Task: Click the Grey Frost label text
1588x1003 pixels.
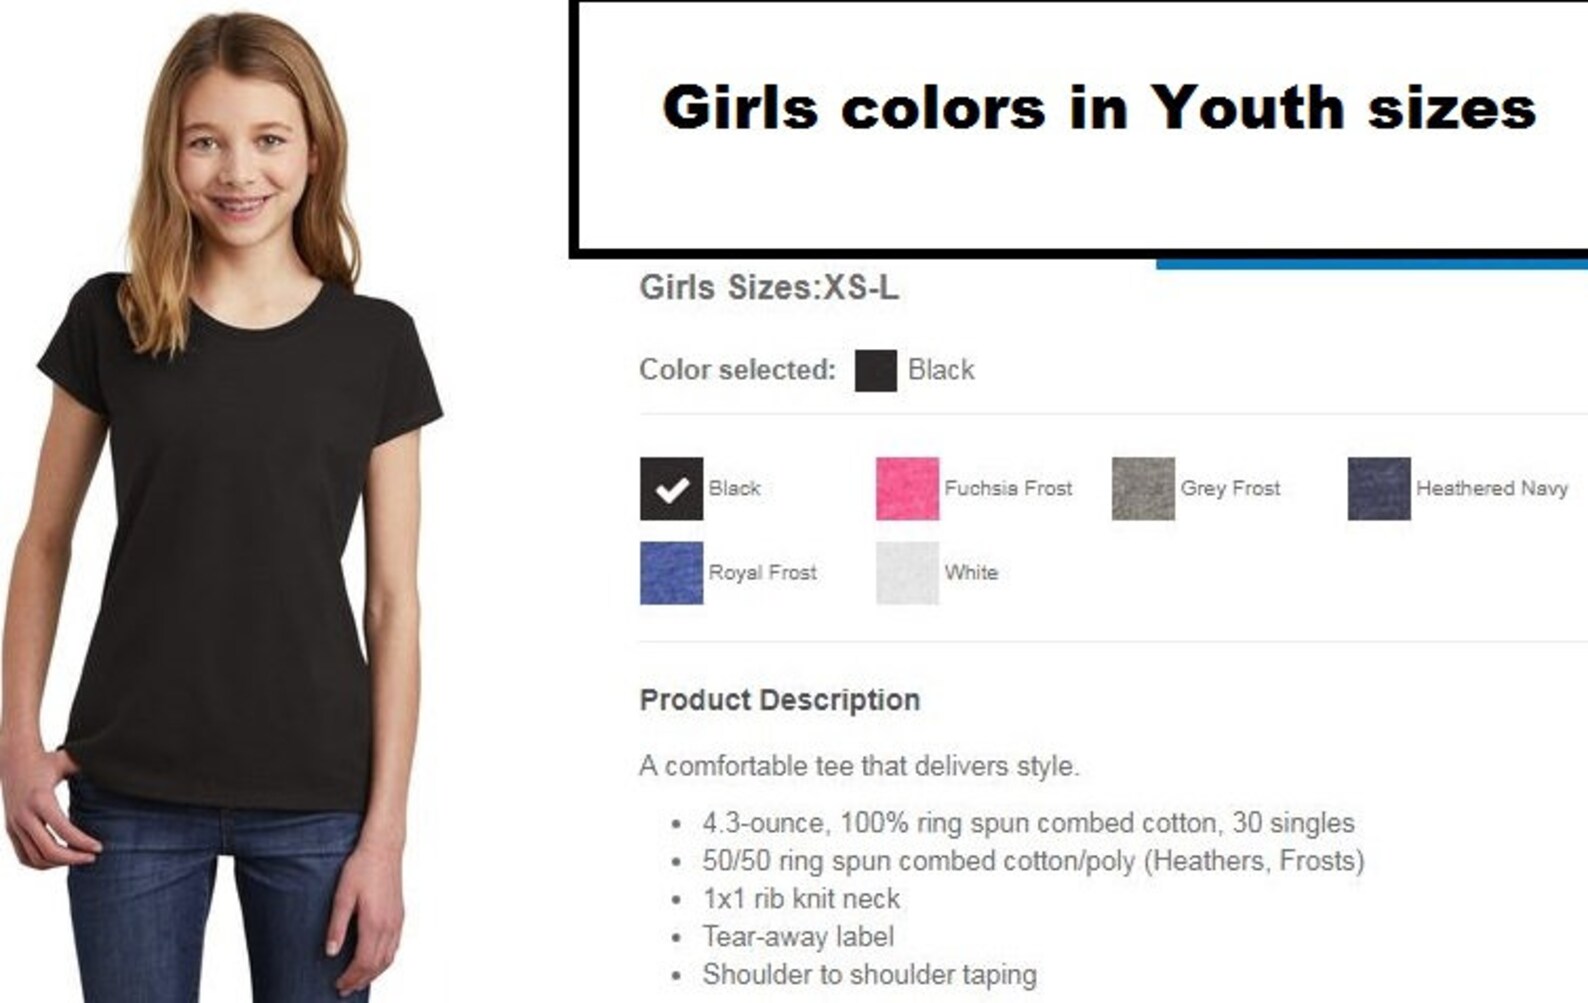Action: [x=1230, y=488]
